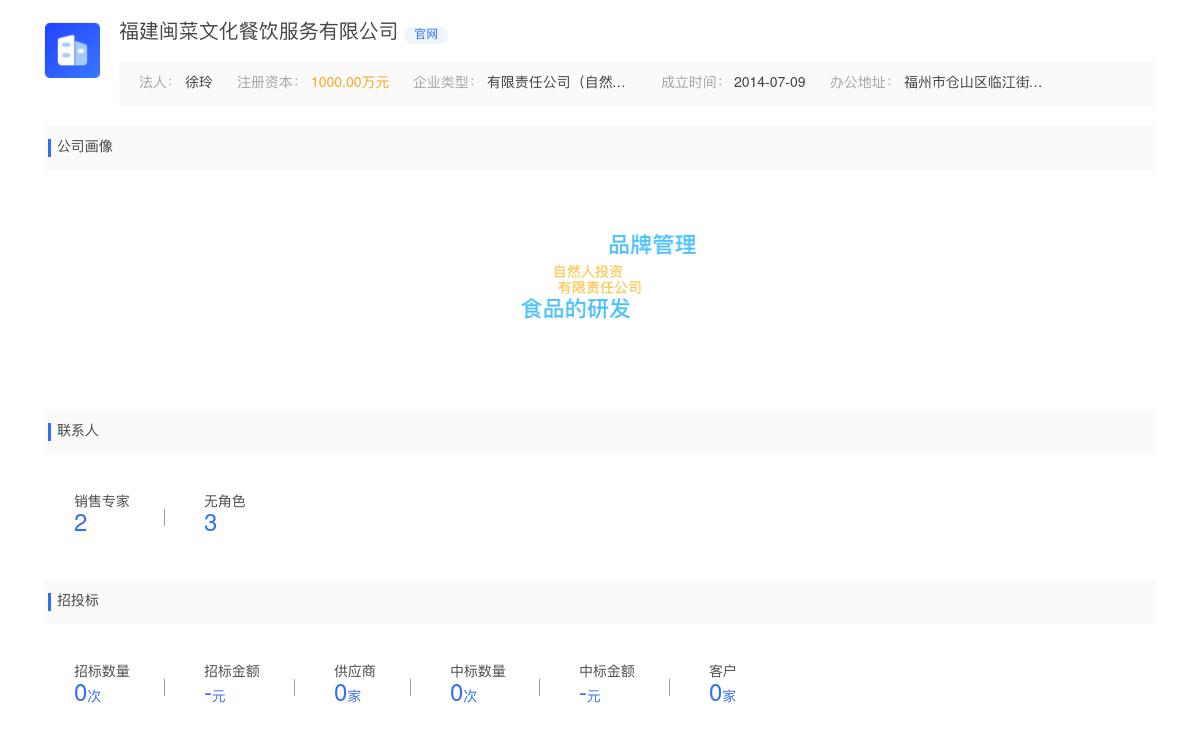Click the 招标金额 label
Screen dimensions: 1200x752
(x=232, y=672)
